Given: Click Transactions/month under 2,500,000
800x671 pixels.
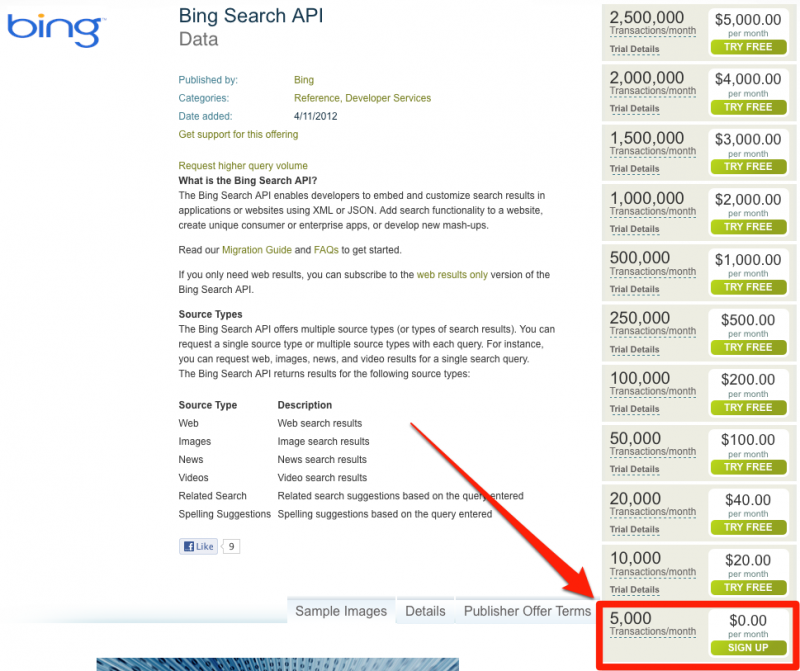Looking at the screenshot, I should pos(653,31).
